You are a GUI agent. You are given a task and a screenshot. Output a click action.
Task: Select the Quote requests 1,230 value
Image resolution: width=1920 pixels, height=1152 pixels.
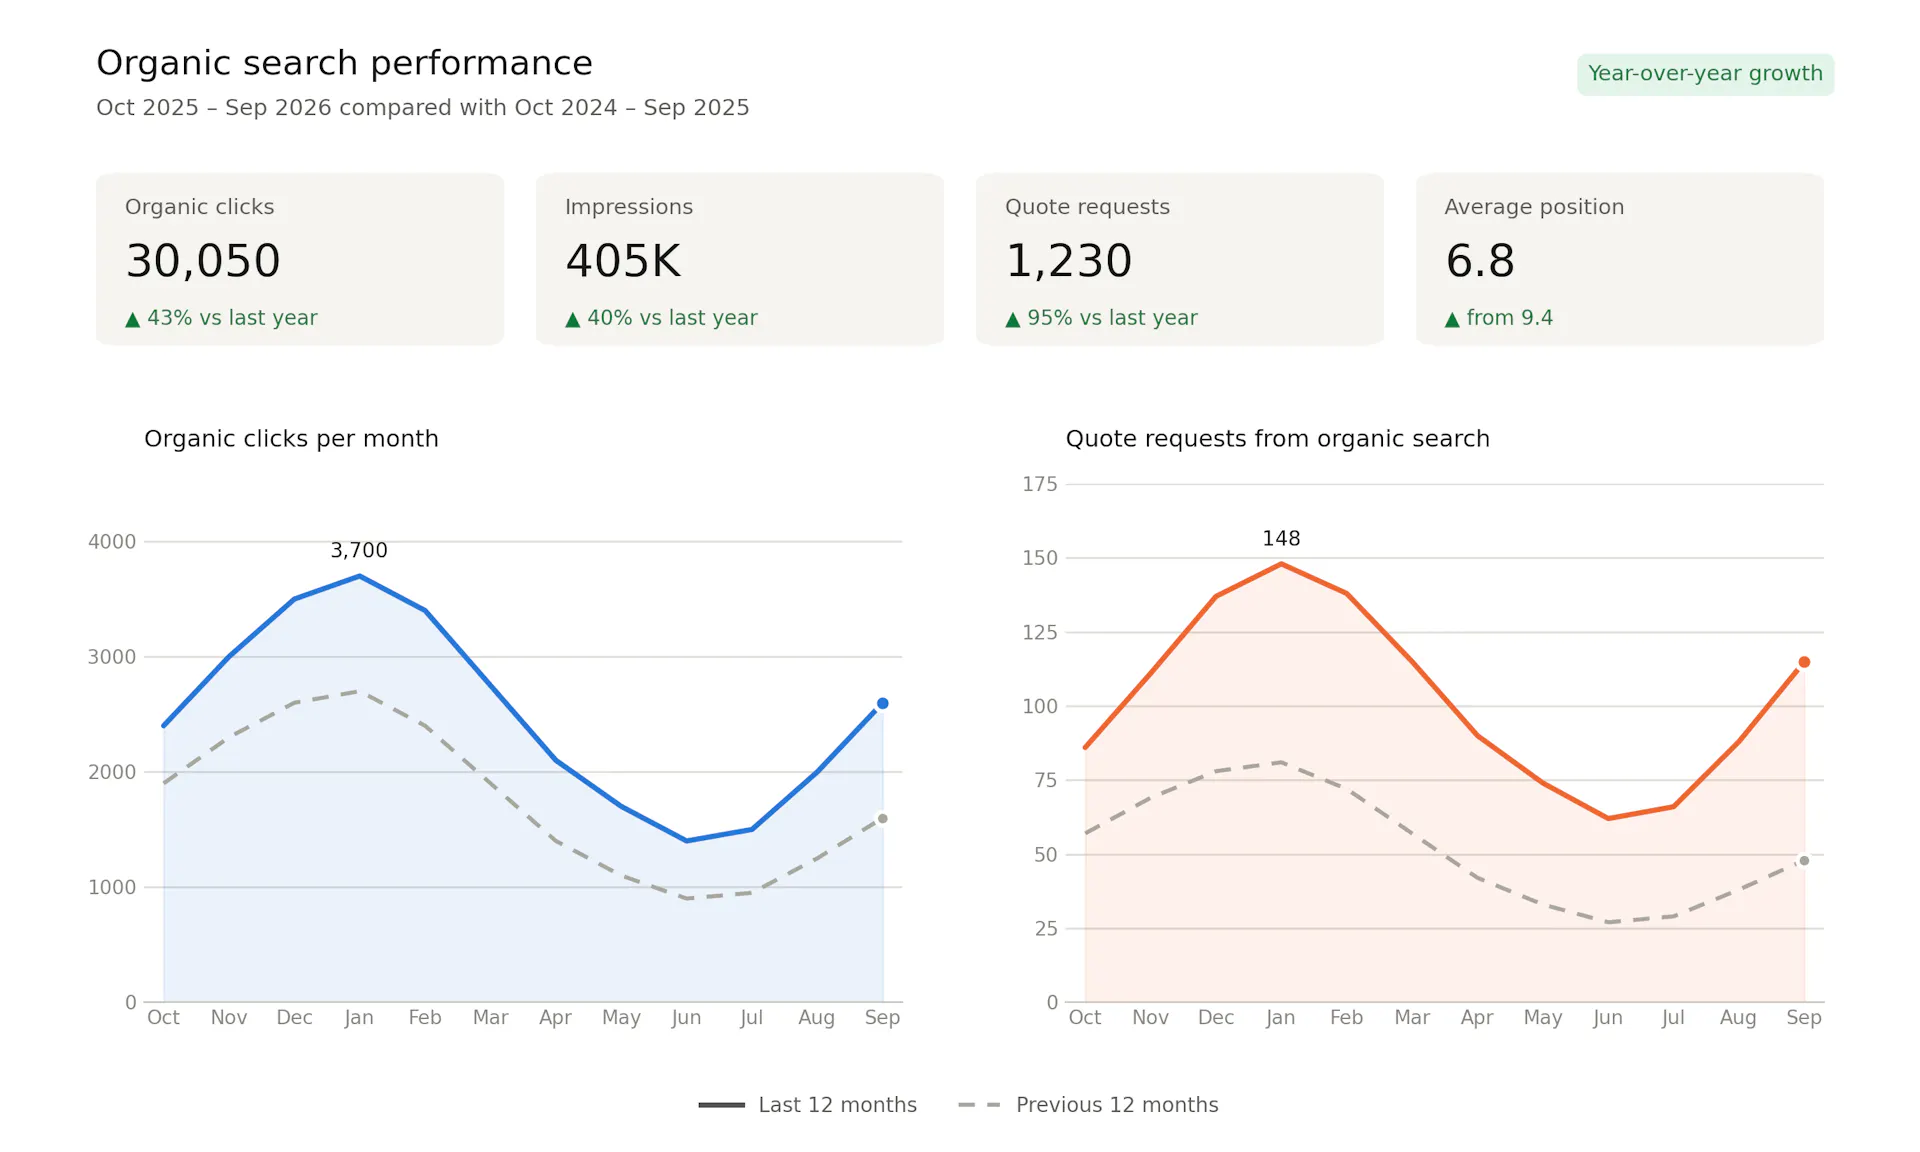click(1069, 261)
